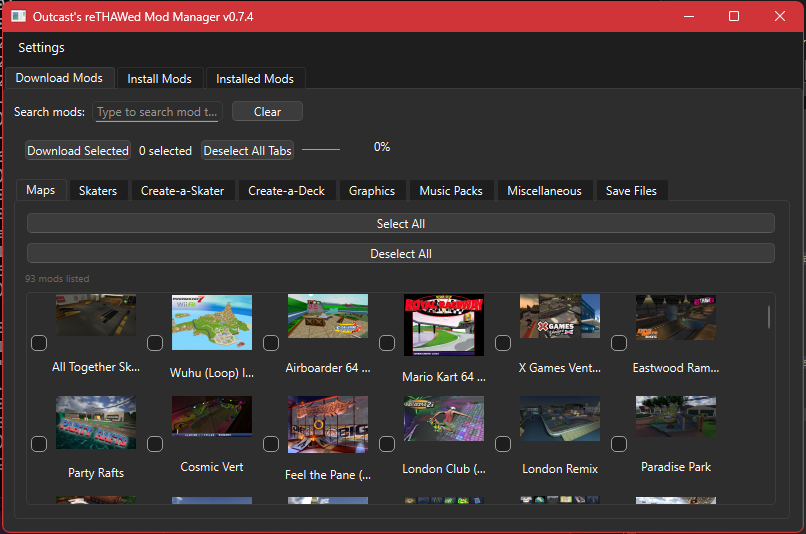Enable the Cosmic Vert mod checkbox

(x=155, y=443)
